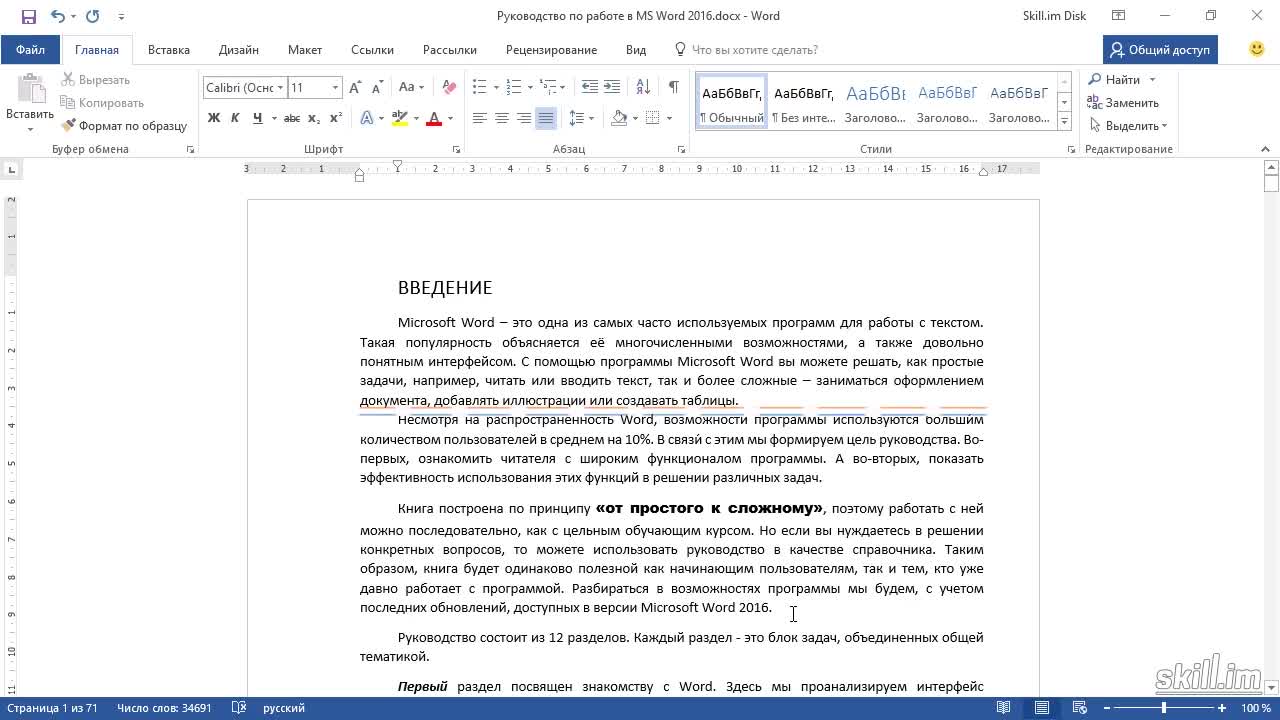Click the multilevel list icon

[548, 88]
